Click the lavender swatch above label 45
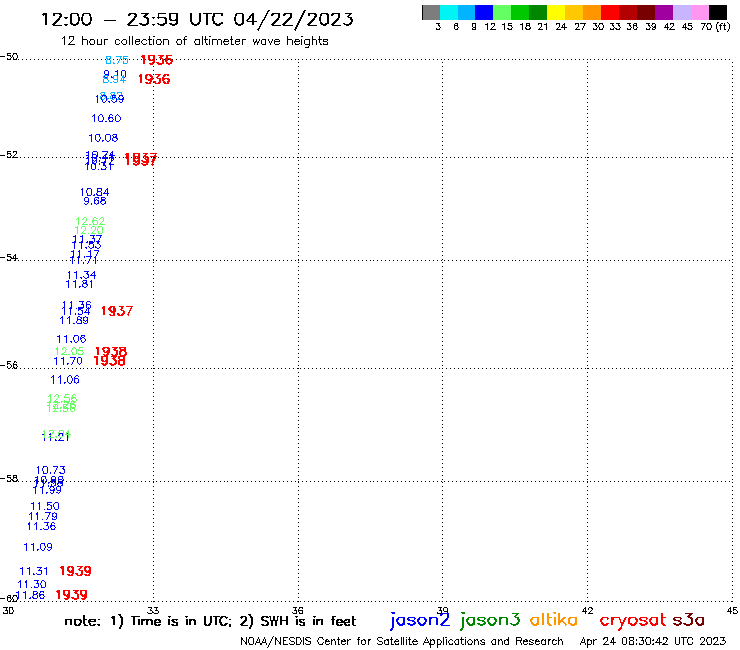 (x=682, y=12)
